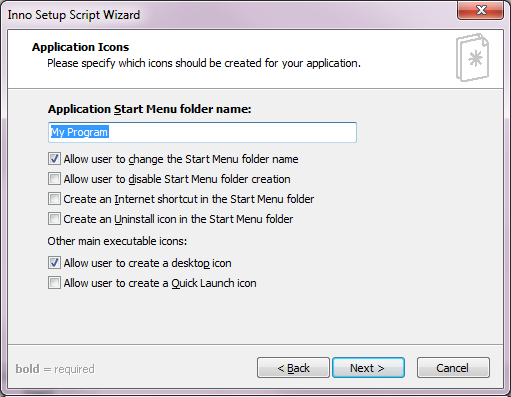Image resolution: width=511 pixels, height=397 pixels.
Task: Close the Inno Setup Script Wizard window
Action: pyautogui.click(x=480, y=10)
